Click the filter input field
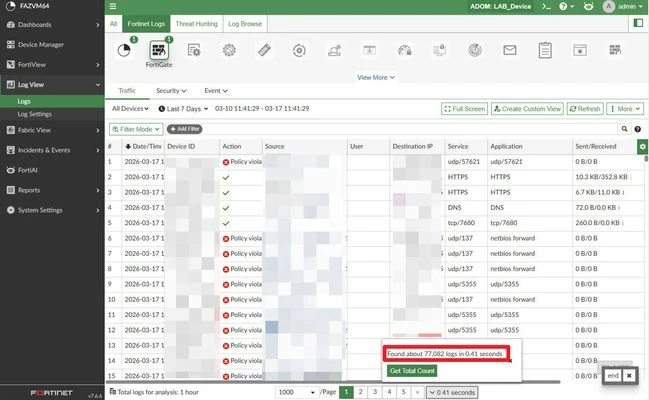The image size is (649, 400). tap(410, 129)
